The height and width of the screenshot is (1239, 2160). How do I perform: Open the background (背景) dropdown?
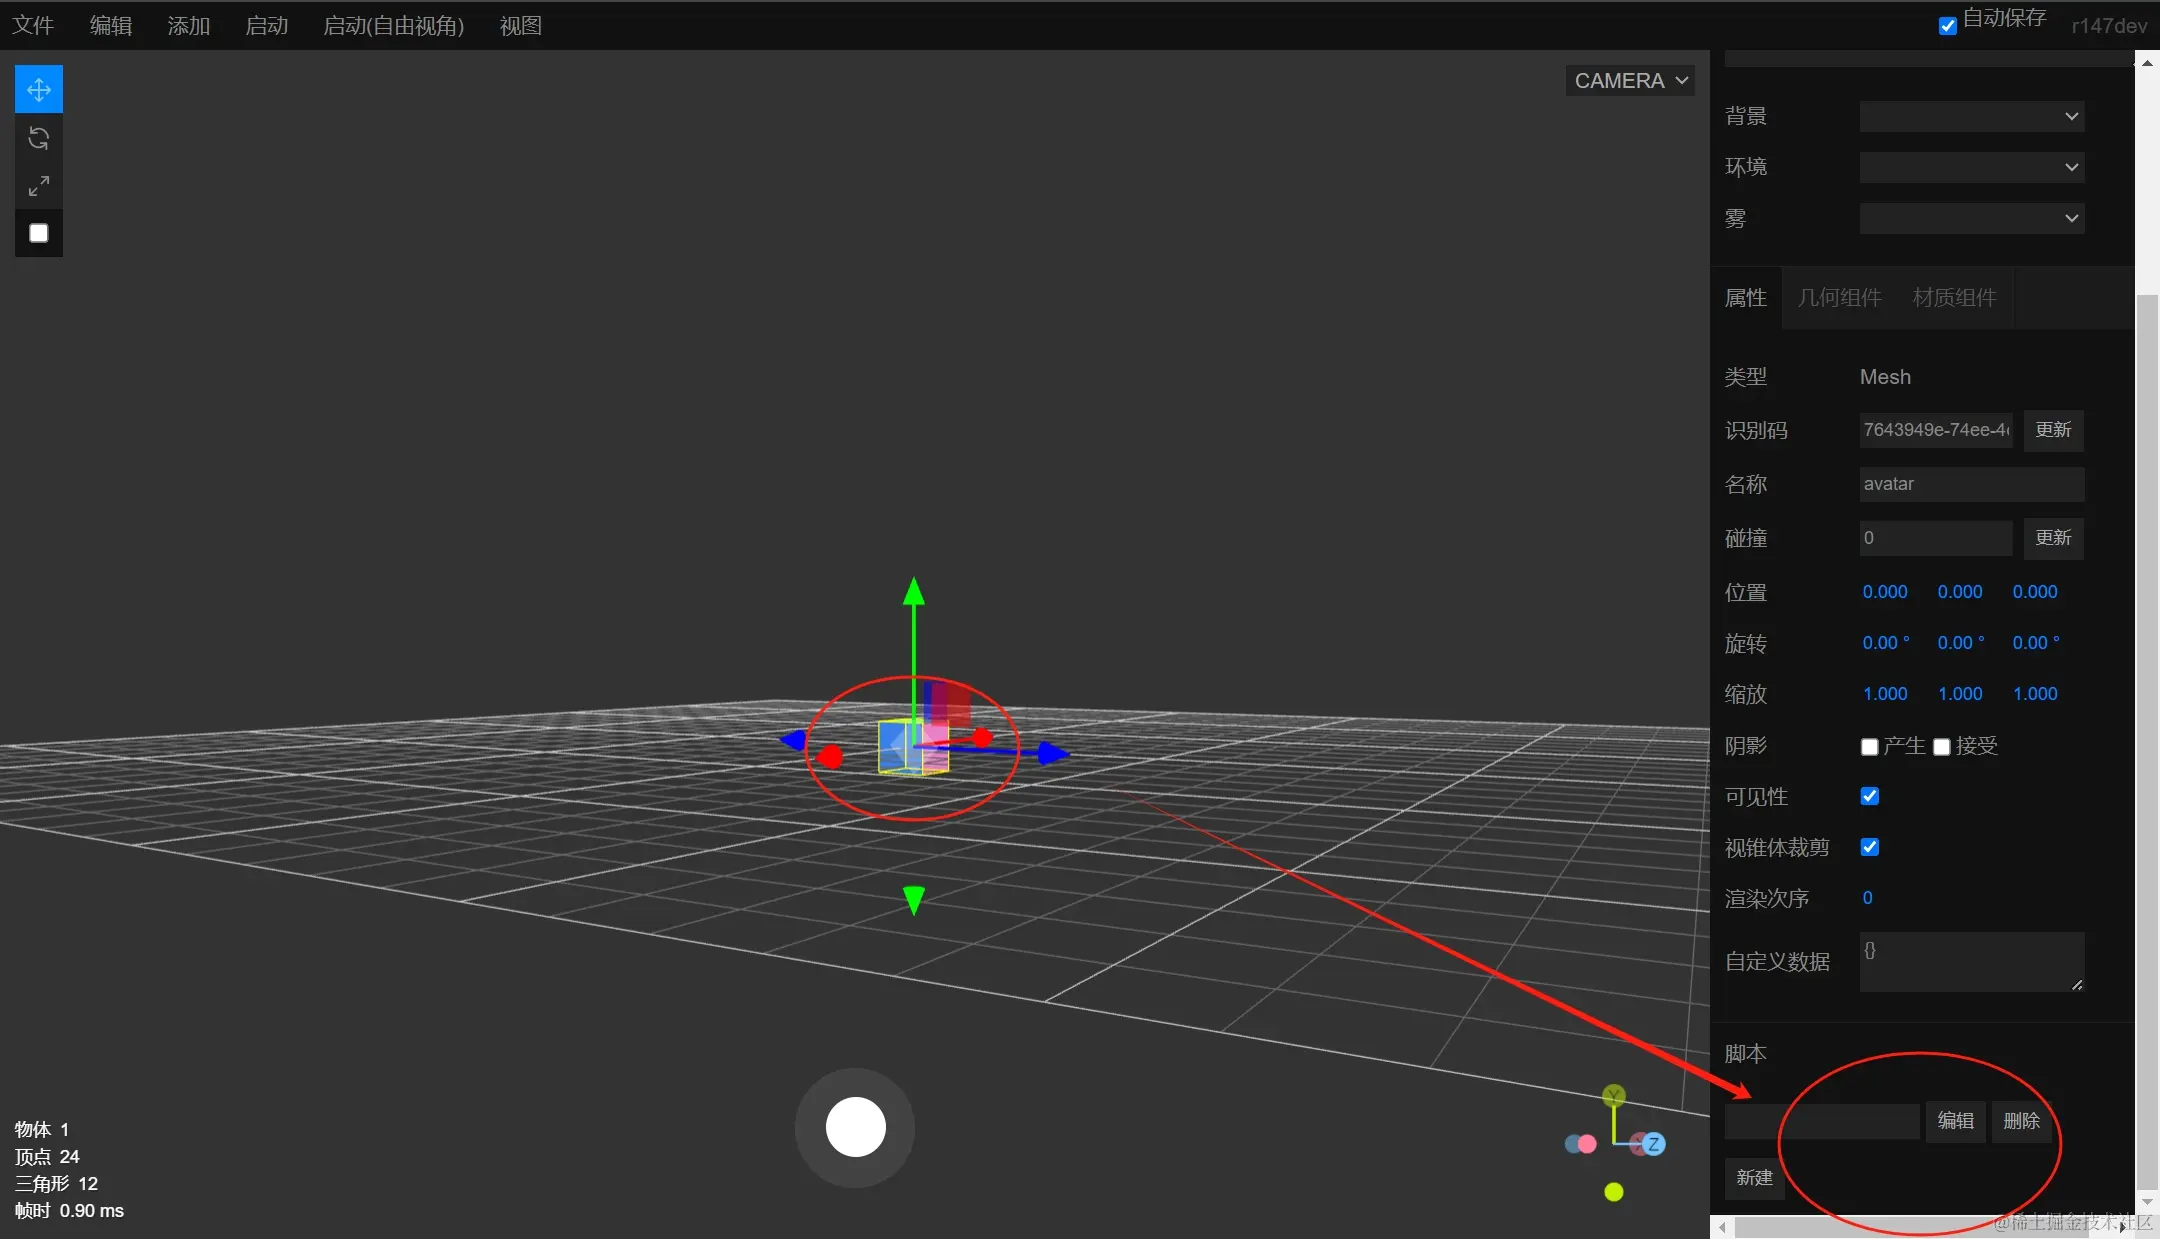coord(1971,116)
